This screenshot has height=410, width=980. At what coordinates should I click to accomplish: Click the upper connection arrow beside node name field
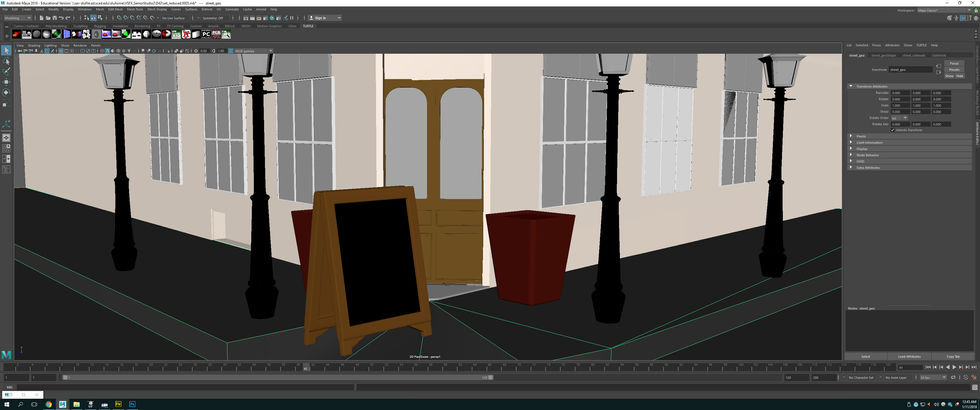[x=938, y=66]
